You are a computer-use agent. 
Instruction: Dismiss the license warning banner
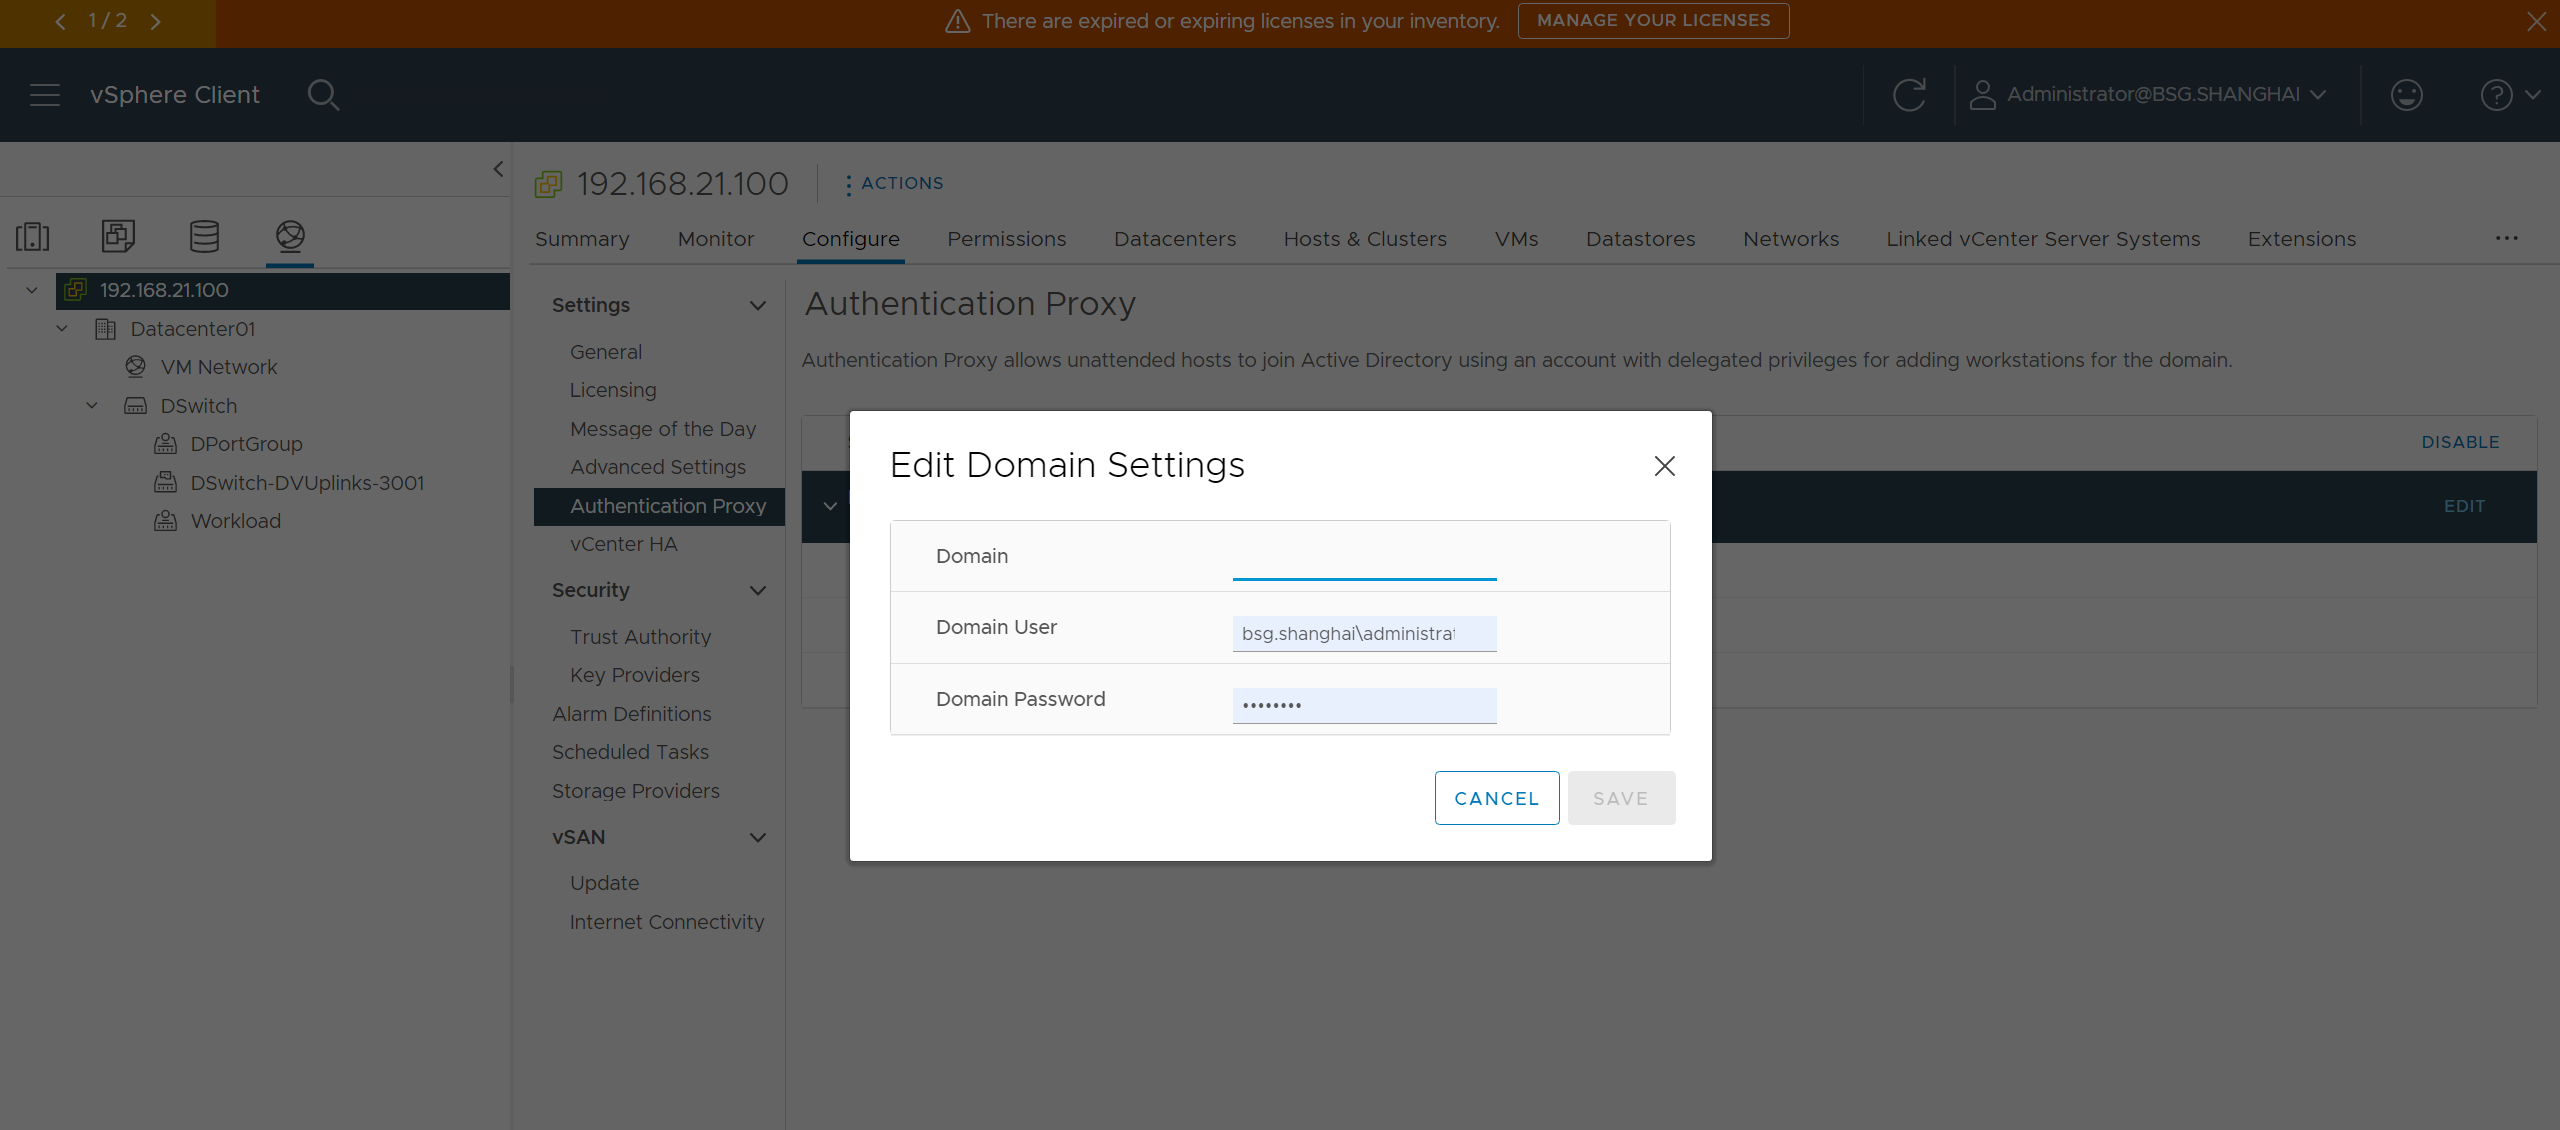coord(2537,21)
